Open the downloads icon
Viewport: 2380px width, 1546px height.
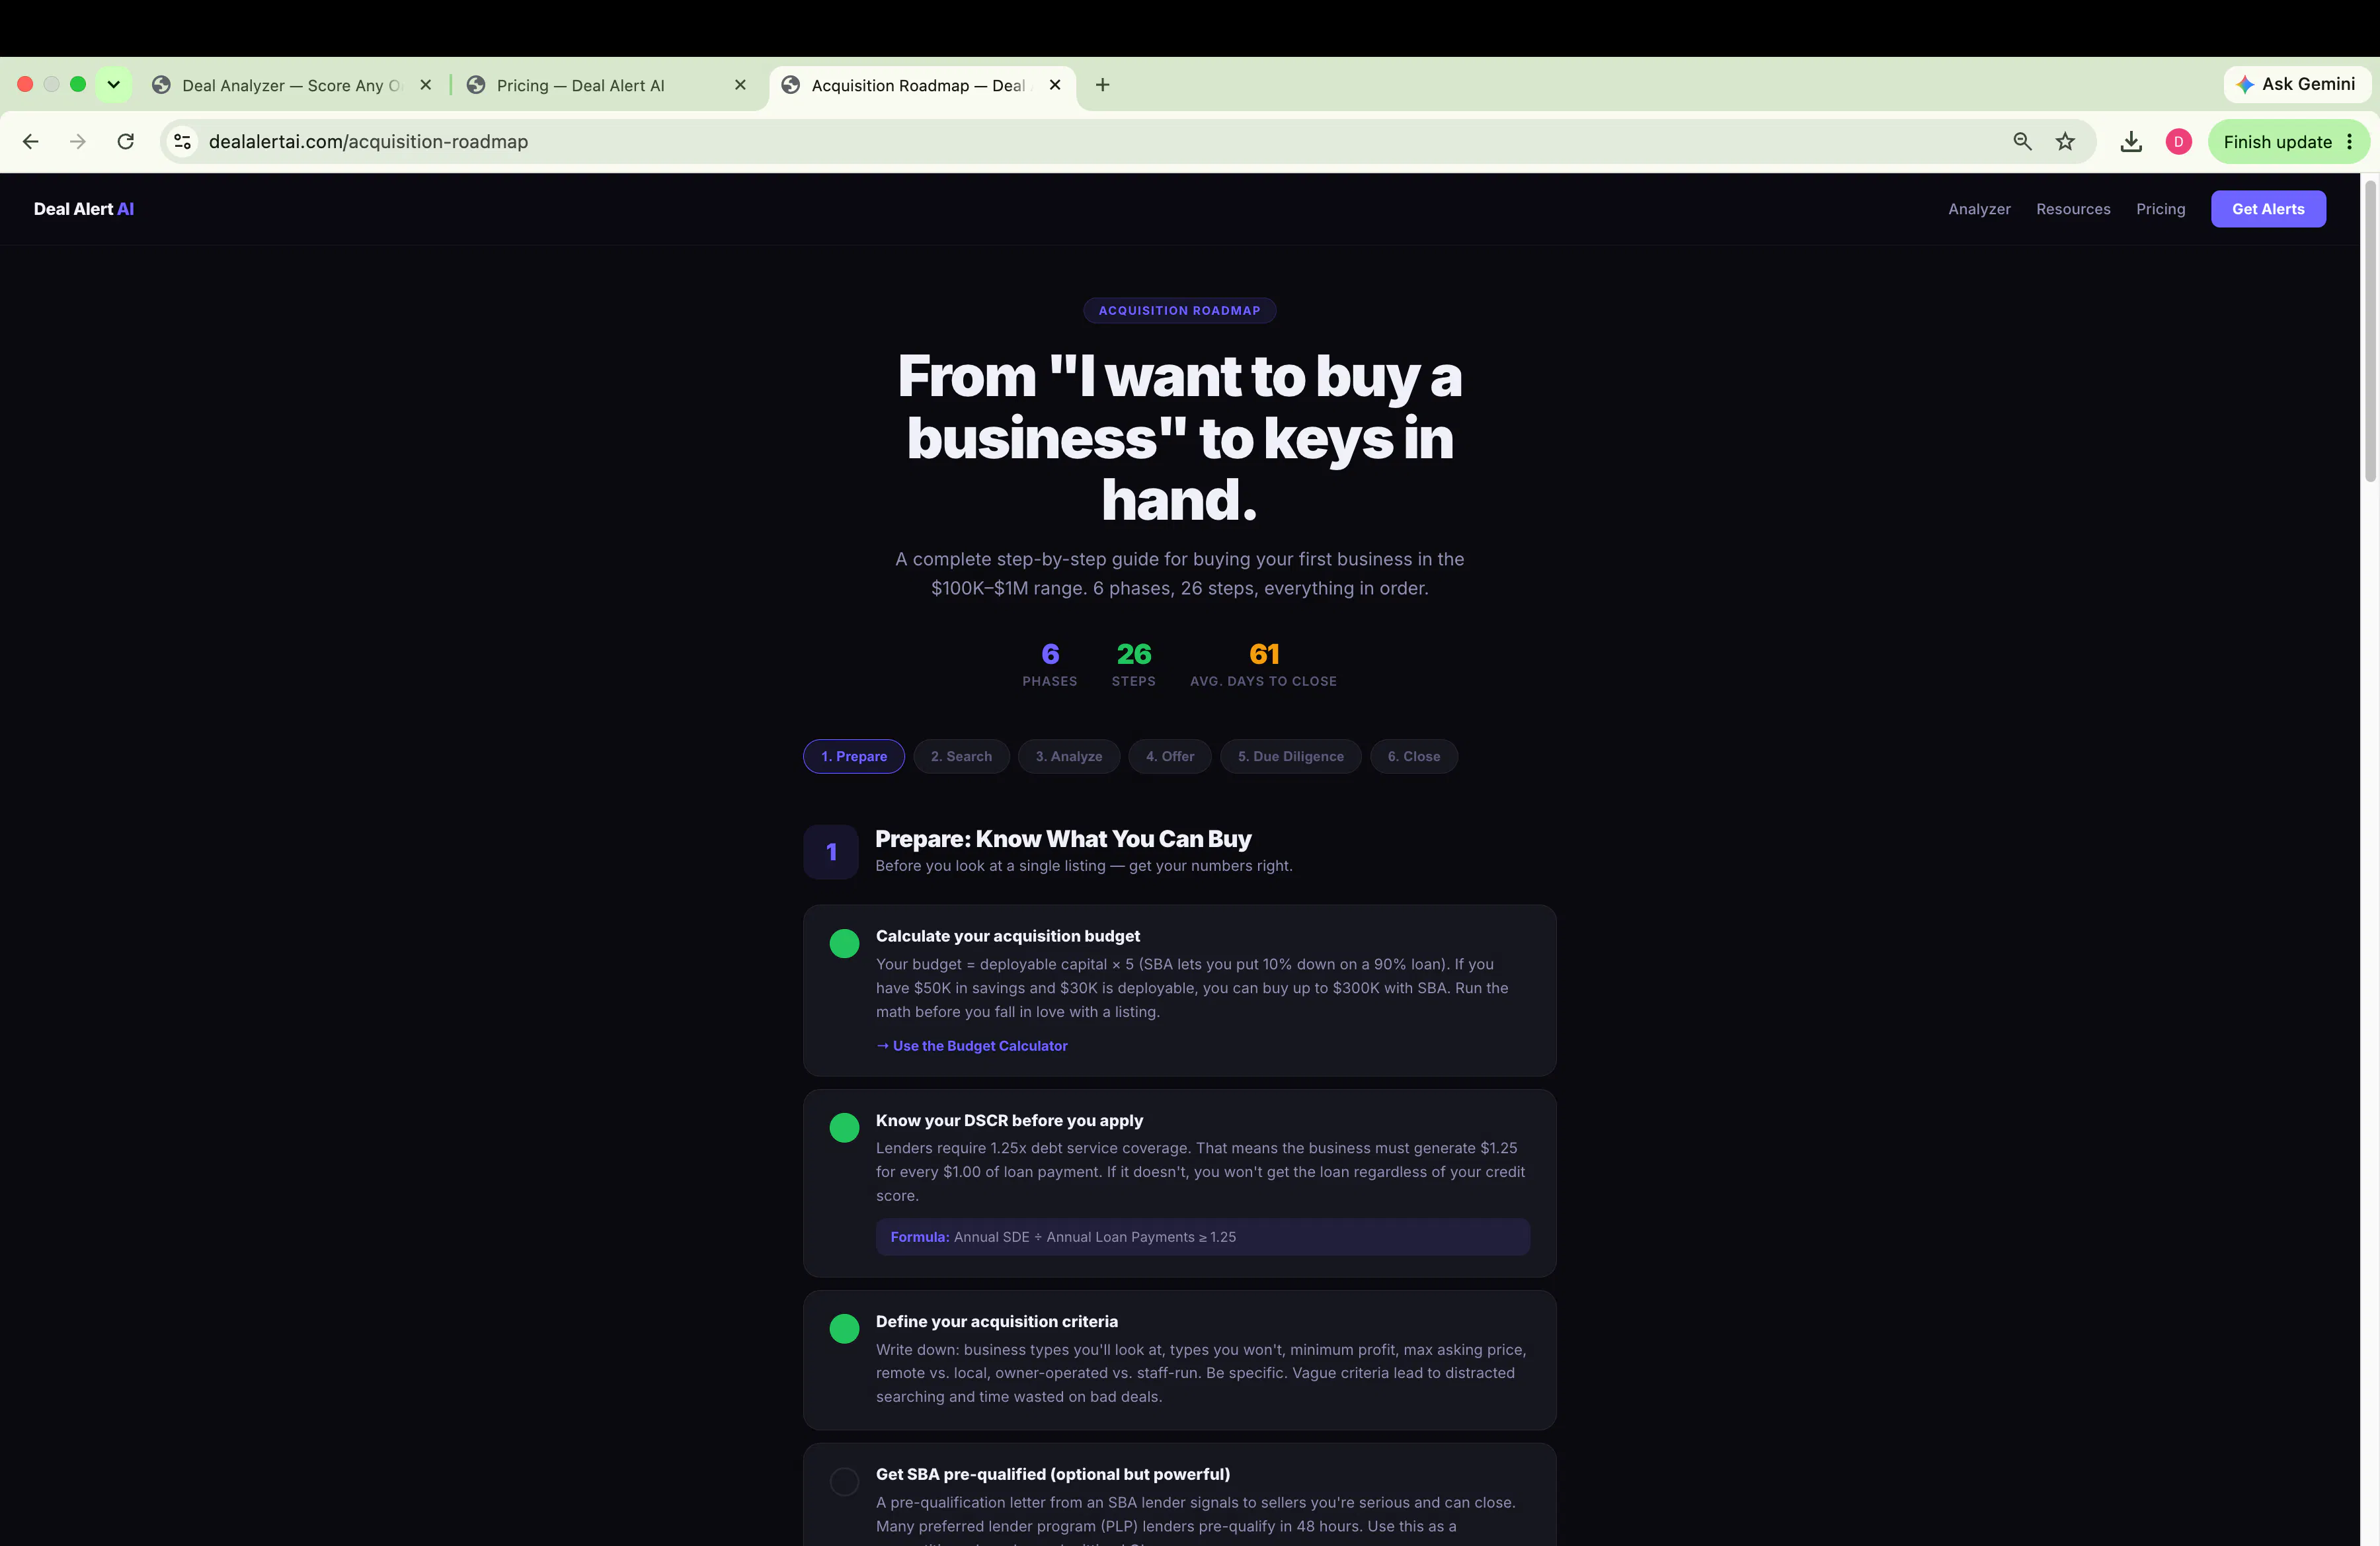(2131, 142)
